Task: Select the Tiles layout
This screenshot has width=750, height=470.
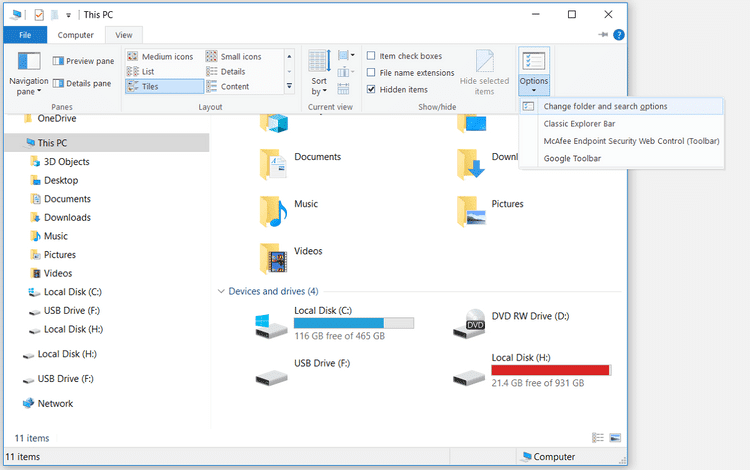Action: point(165,86)
